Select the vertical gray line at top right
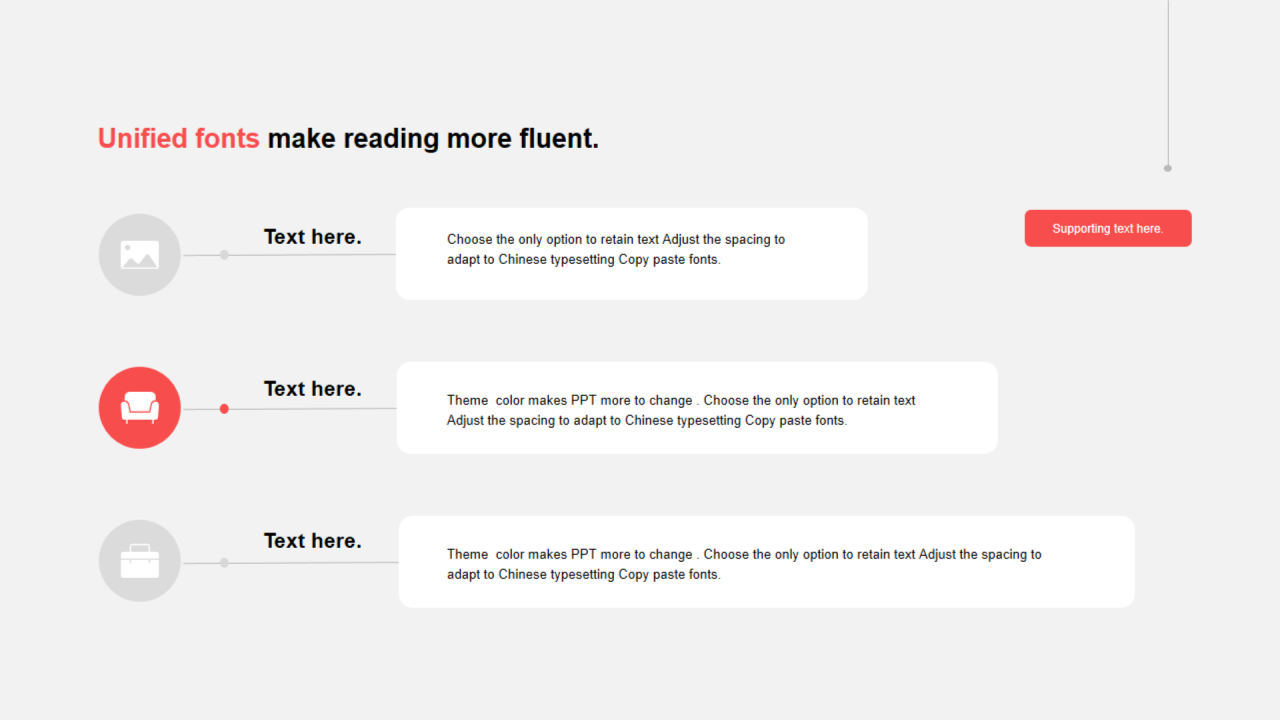 (x=1168, y=80)
